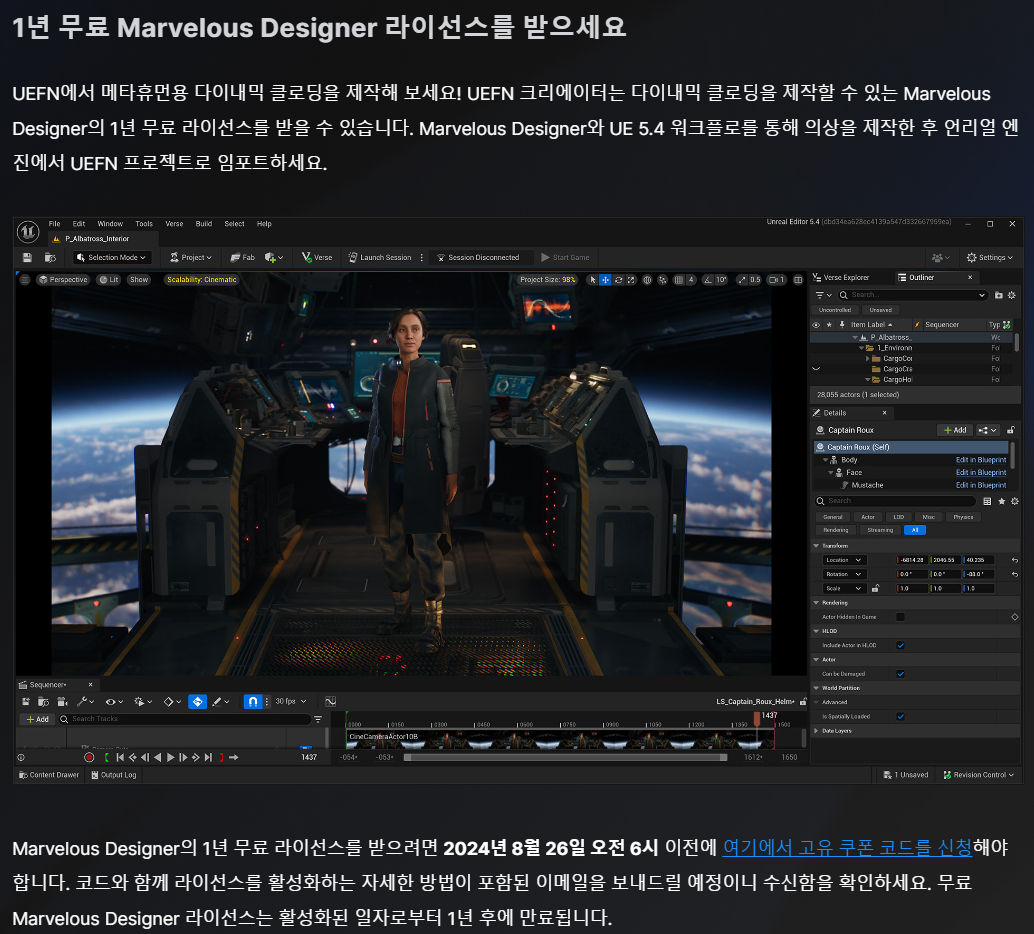Toggle the Outliner visibility eye column header
The width and height of the screenshot is (1034, 934).
pos(816,325)
